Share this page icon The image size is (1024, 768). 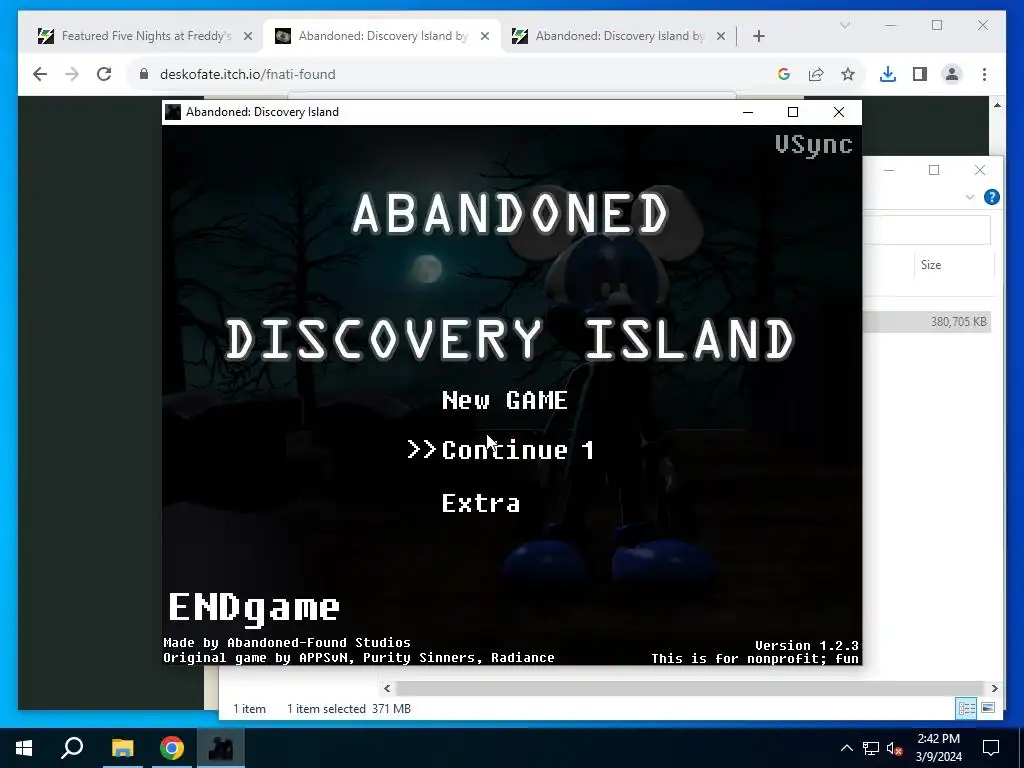[x=816, y=74]
